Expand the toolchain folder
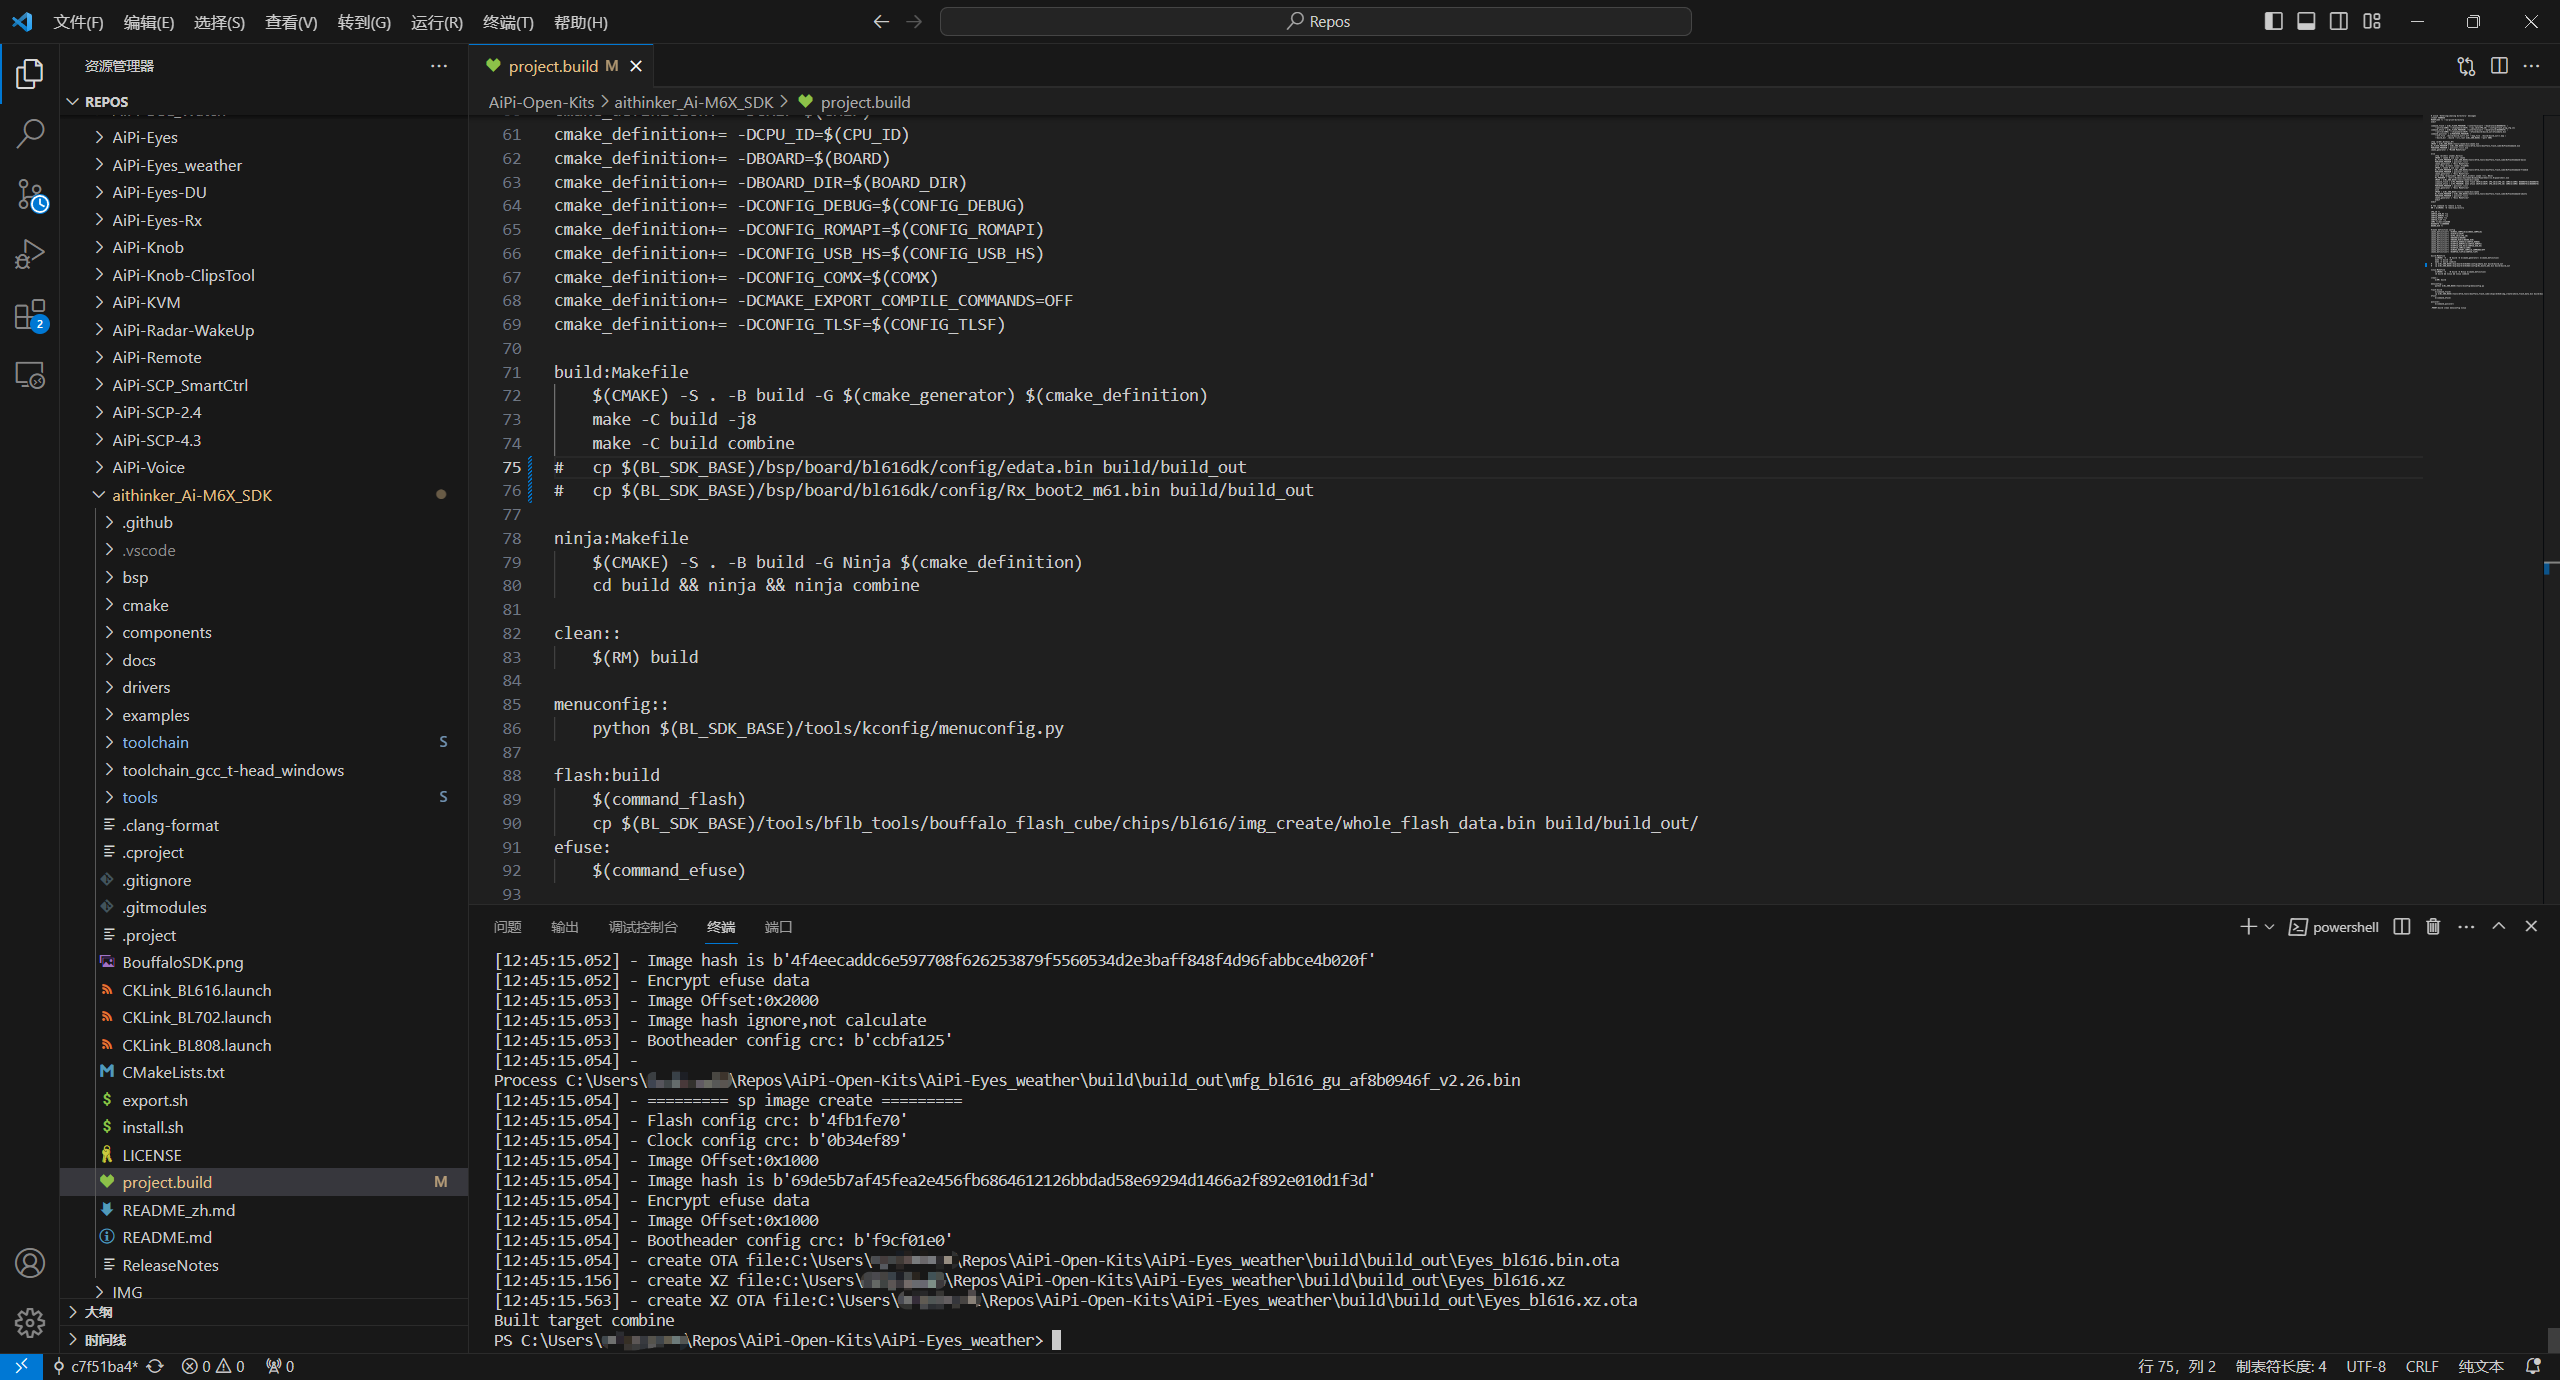Screen dimensions: 2560x1380 pyautogui.click(x=265, y=742)
